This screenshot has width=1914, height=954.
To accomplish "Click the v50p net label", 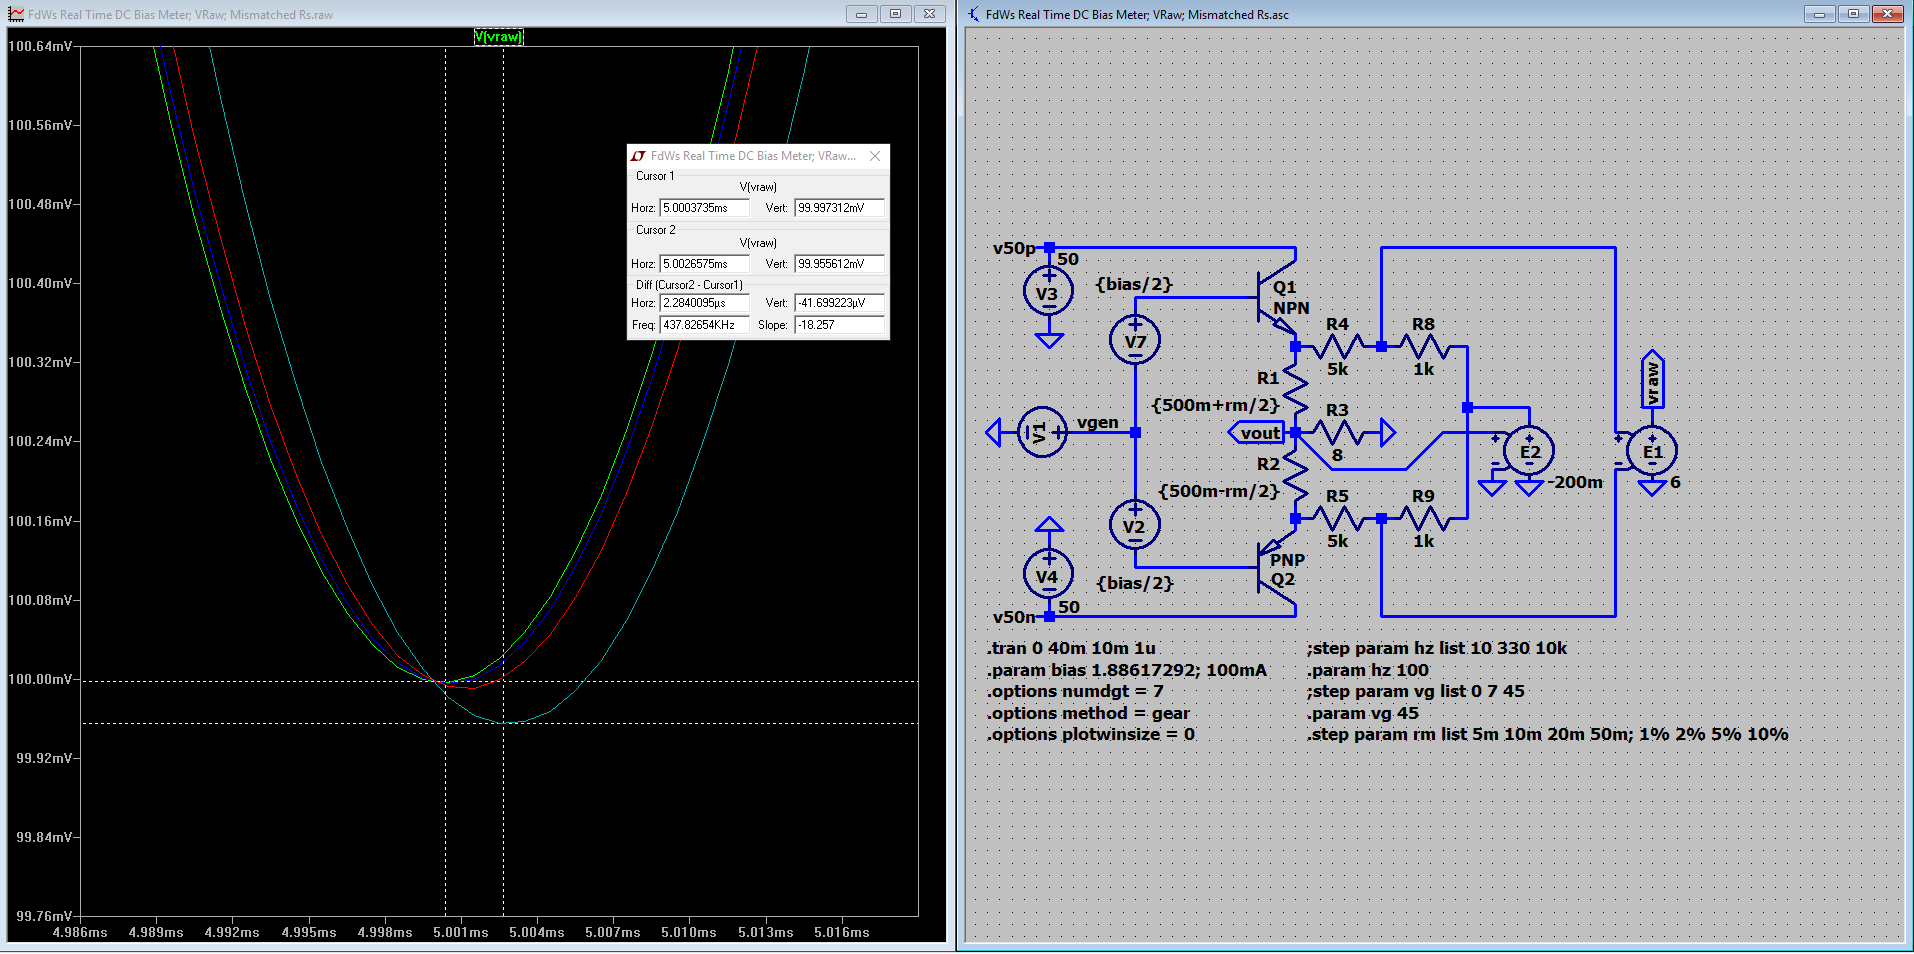I will point(1014,248).
